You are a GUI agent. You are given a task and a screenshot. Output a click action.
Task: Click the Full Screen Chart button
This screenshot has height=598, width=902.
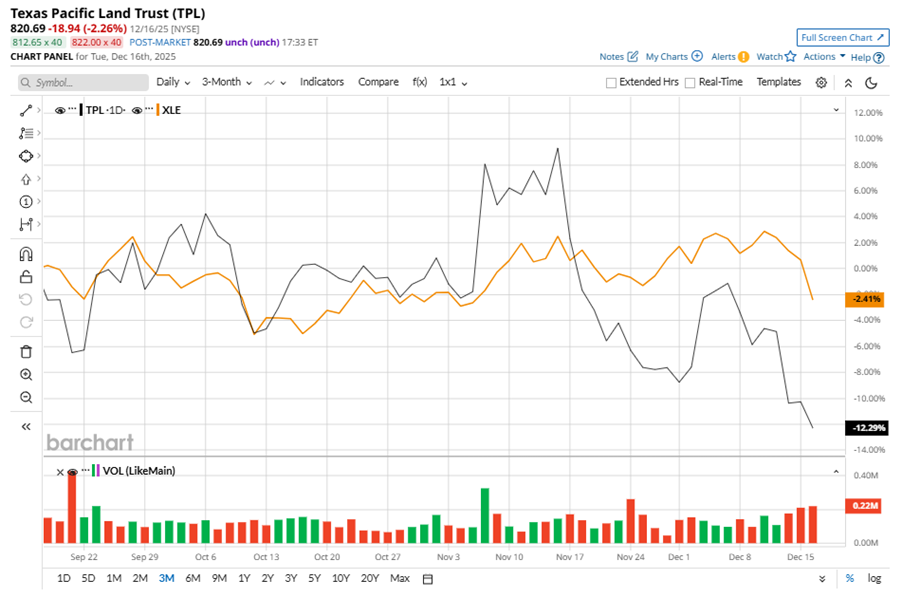[x=843, y=37]
